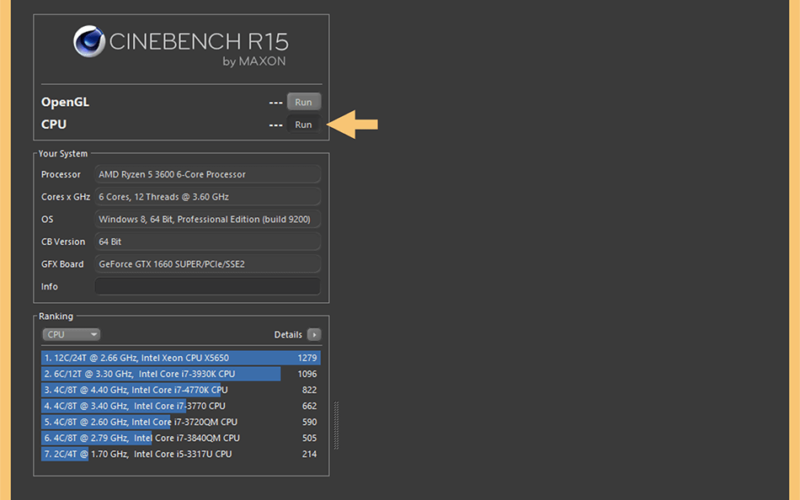Screen dimensions: 800x500
Task: Select ranking row 1 Intel Xeon CPU X5650
Action: pos(181,358)
